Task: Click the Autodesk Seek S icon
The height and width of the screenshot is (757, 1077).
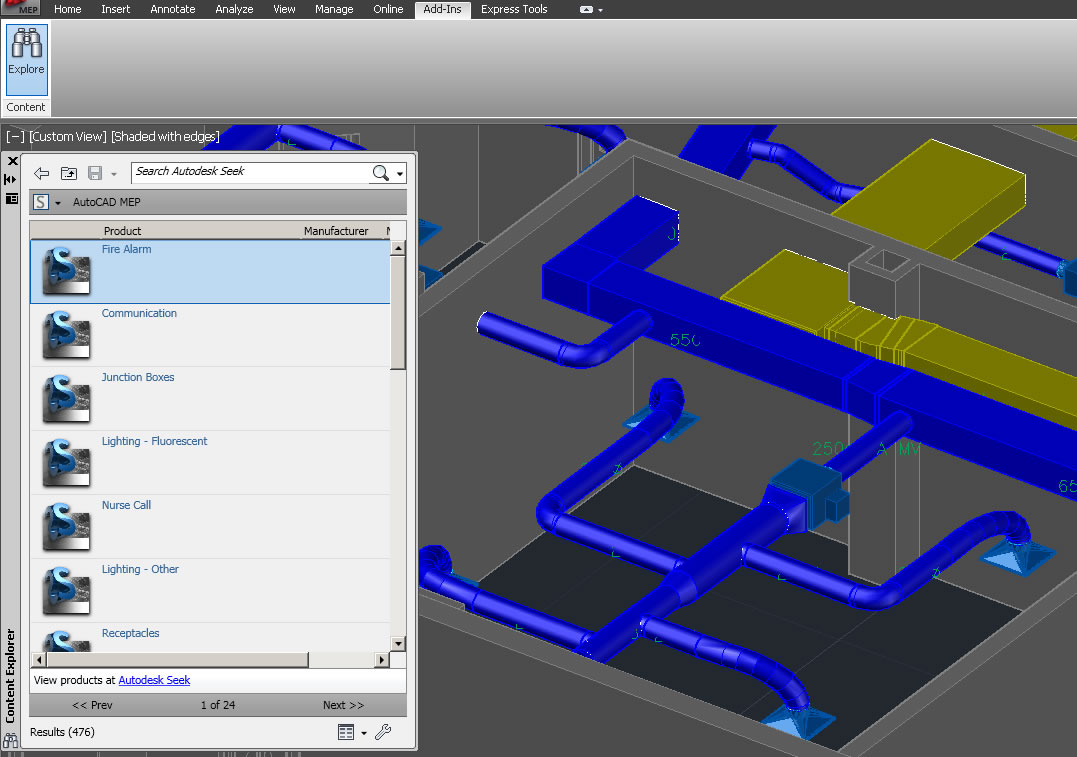Action: [x=41, y=202]
